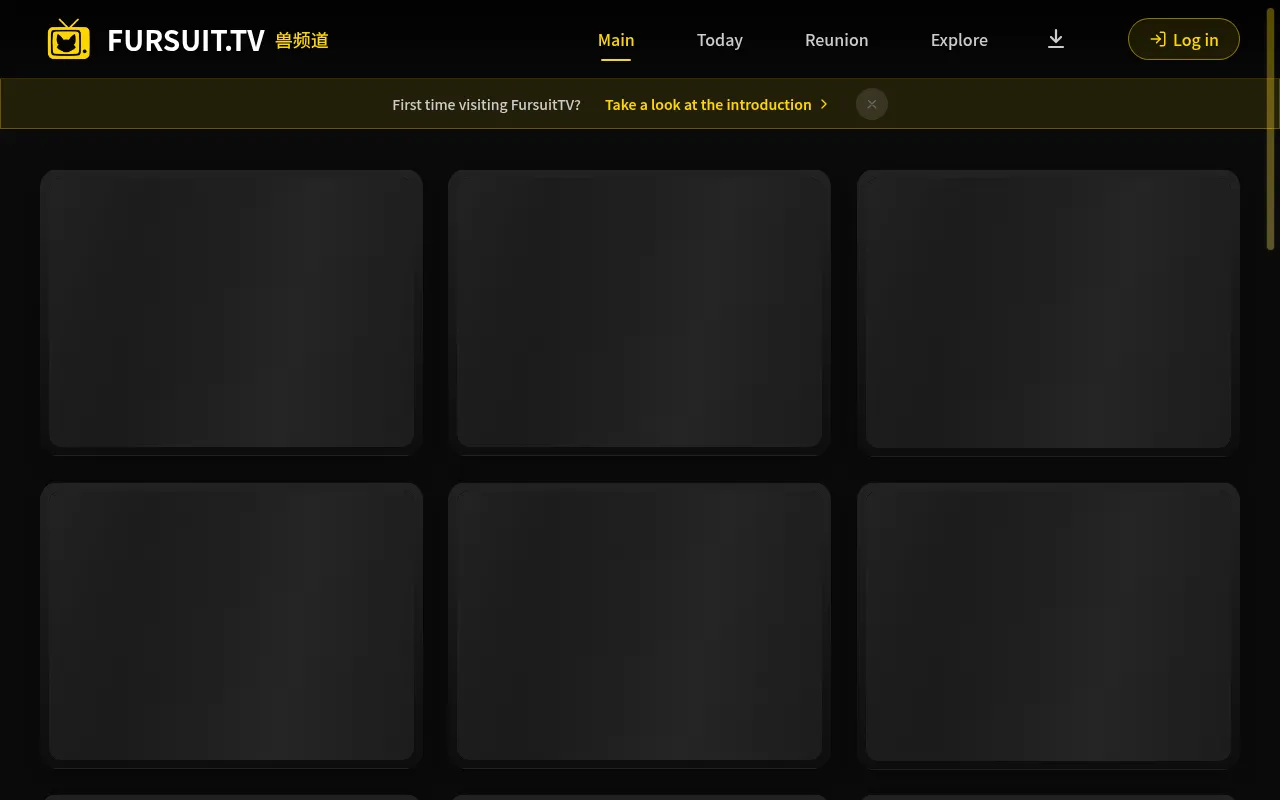Click the page vertical scrollbar

coord(1271,130)
